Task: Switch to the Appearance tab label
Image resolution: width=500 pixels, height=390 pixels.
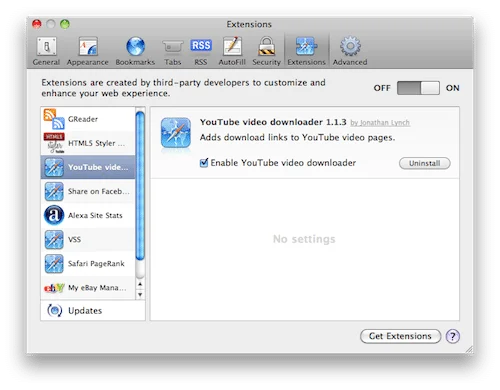Action: pyautogui.click(x=88, y=62)
